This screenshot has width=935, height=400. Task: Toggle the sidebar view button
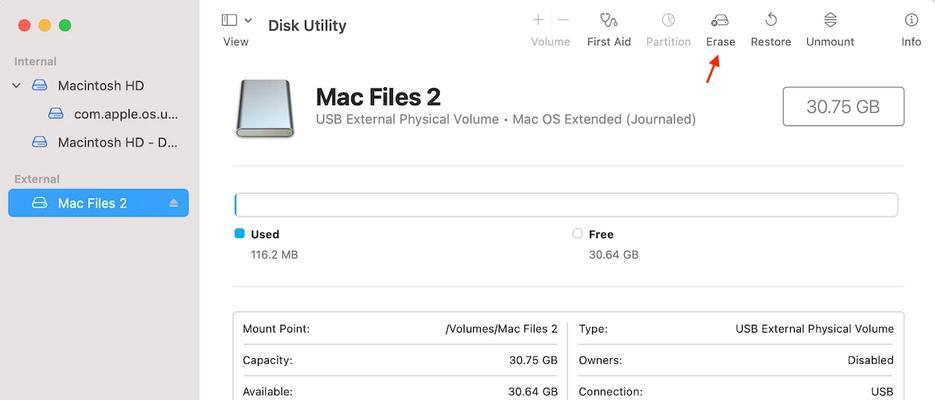(x=229, y=20)
